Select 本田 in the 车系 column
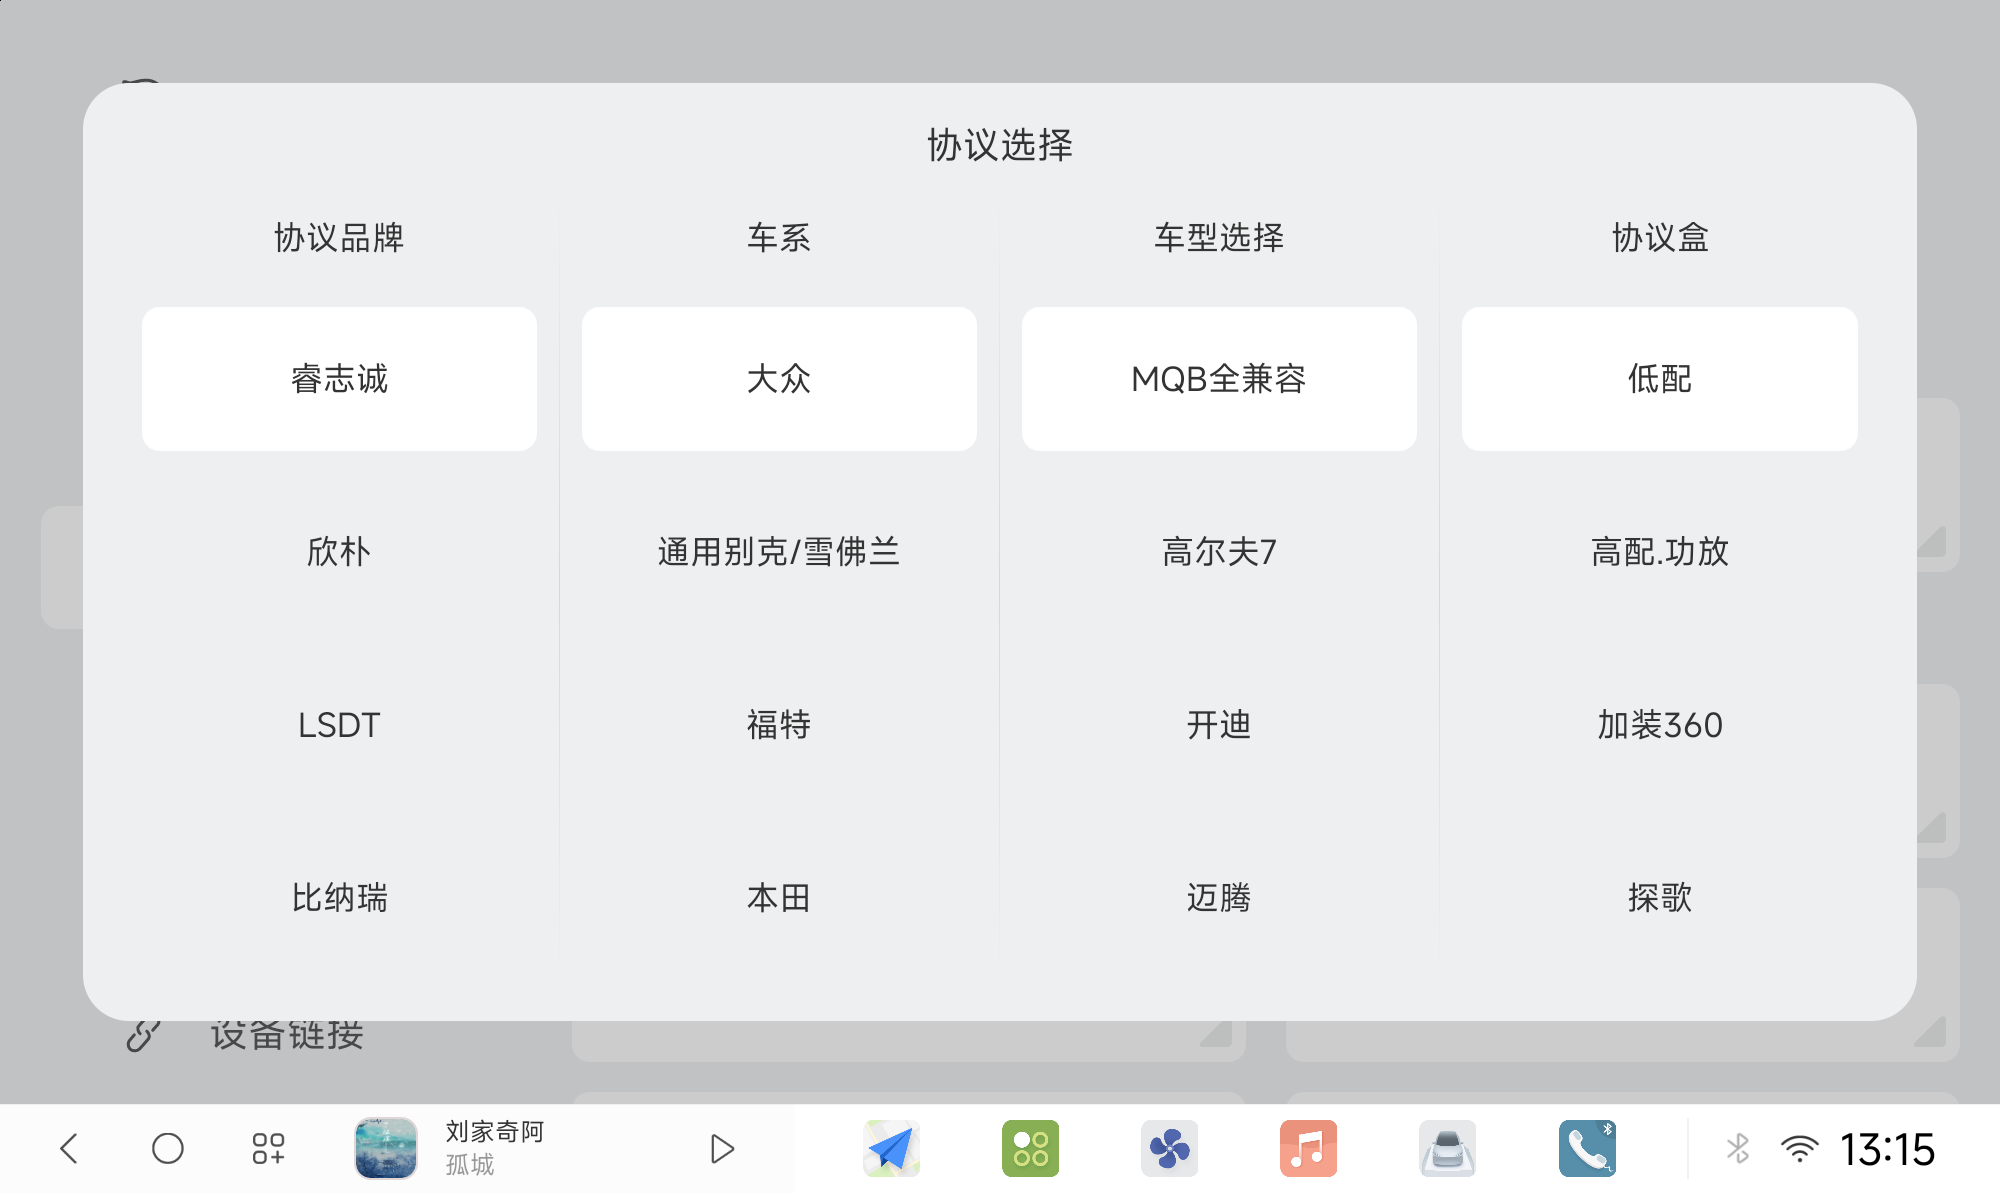2000x1200 pixels. (x=779, y=898)
